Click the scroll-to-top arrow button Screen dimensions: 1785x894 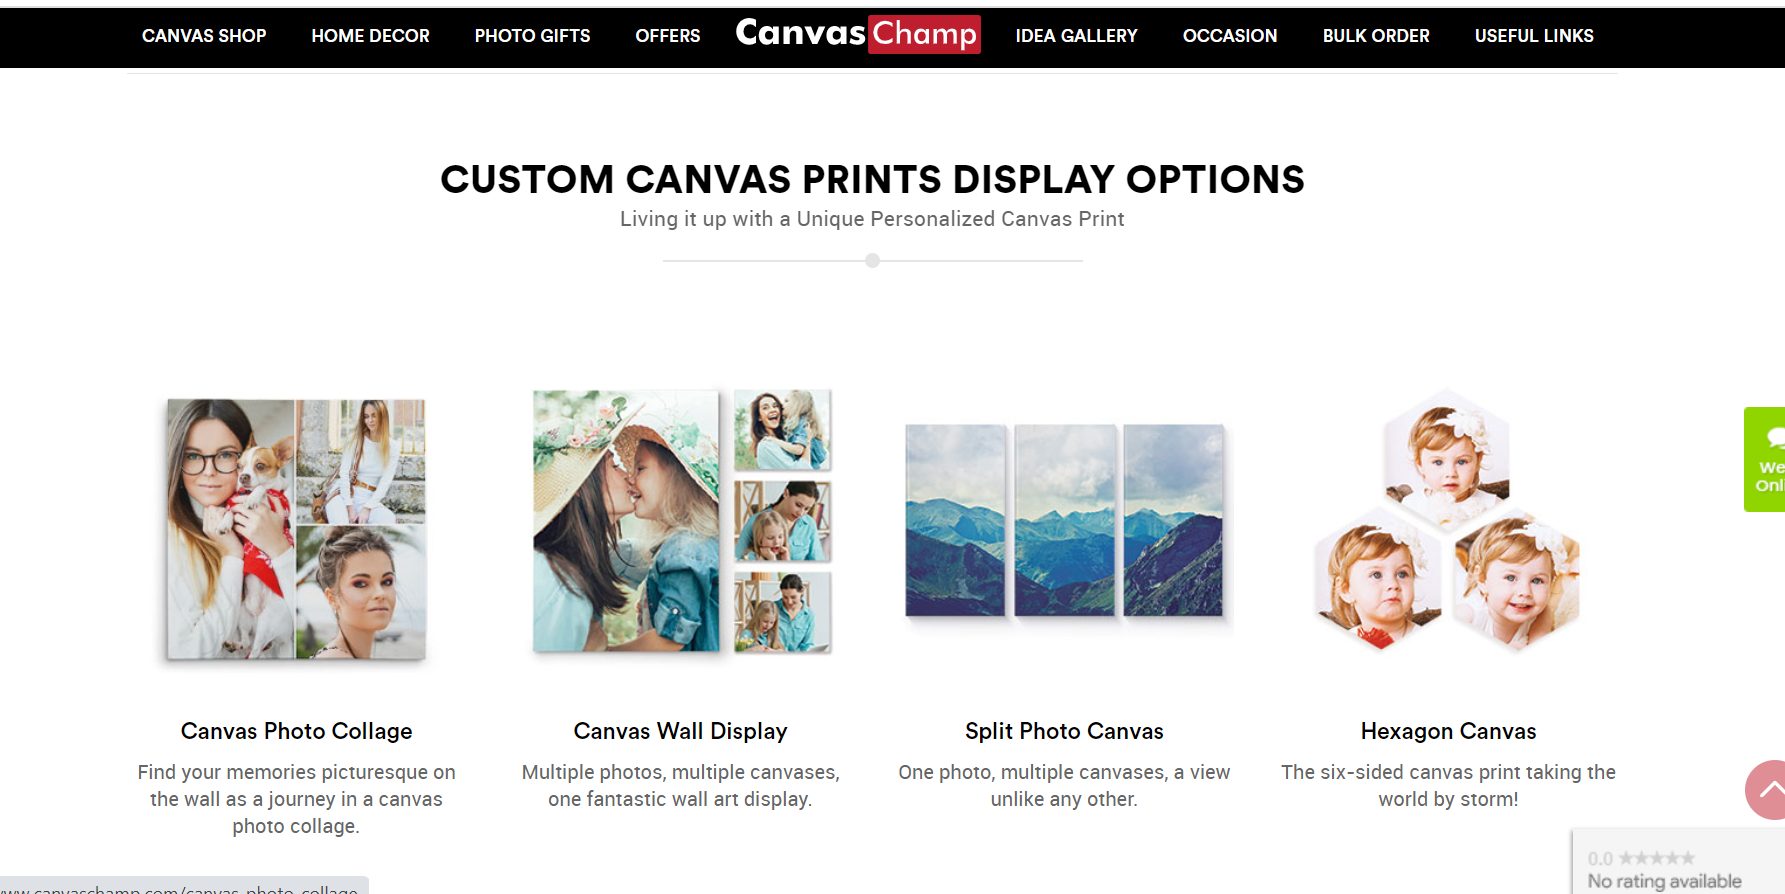[1766, 790]
